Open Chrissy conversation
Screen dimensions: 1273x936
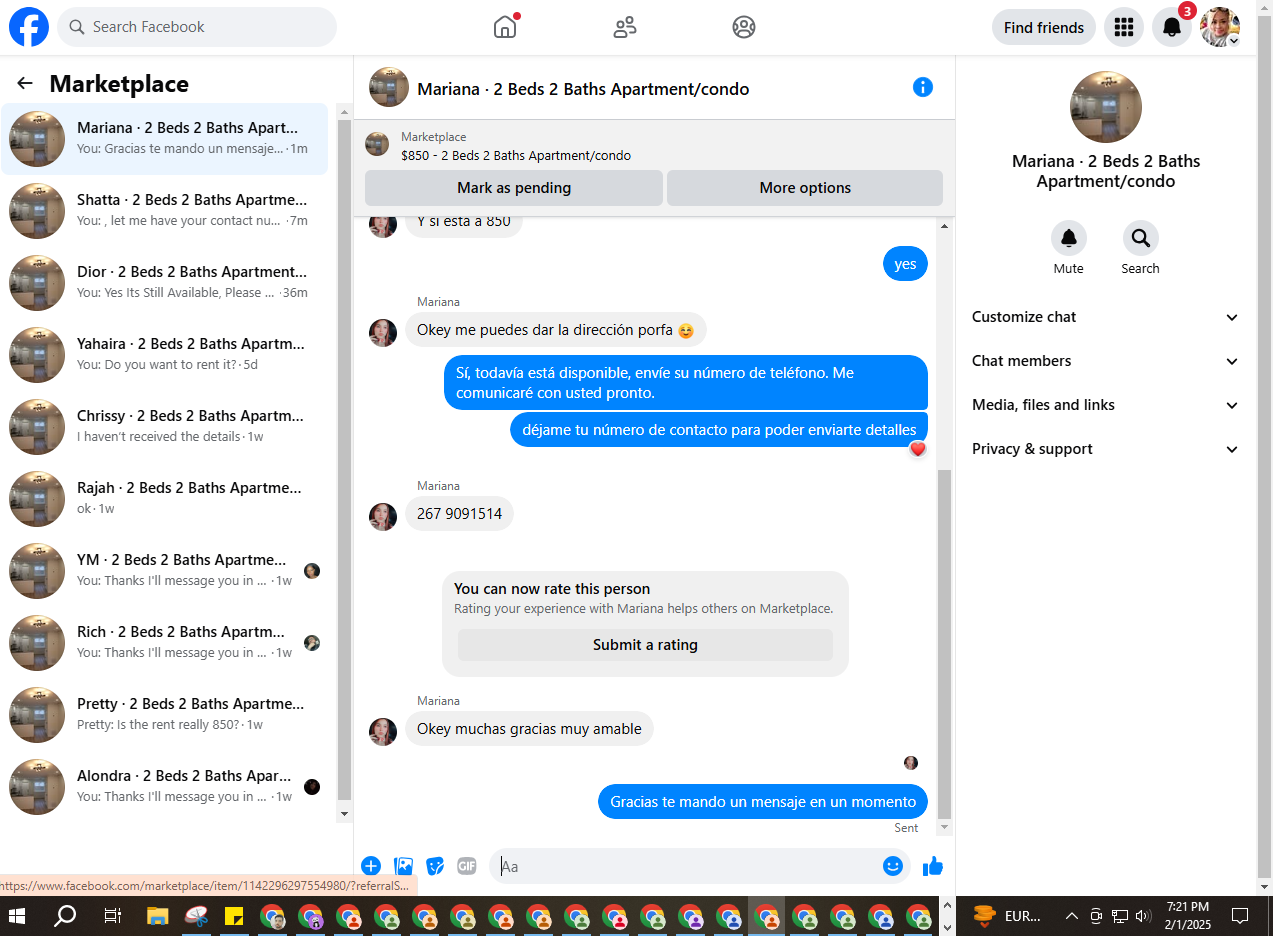165,427
